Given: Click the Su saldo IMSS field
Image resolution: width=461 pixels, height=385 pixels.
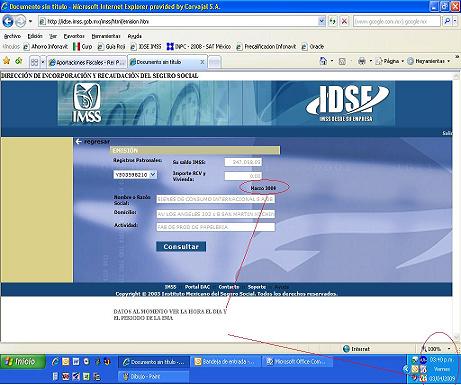Looking at the screenshot, I should tap(243, 162).
